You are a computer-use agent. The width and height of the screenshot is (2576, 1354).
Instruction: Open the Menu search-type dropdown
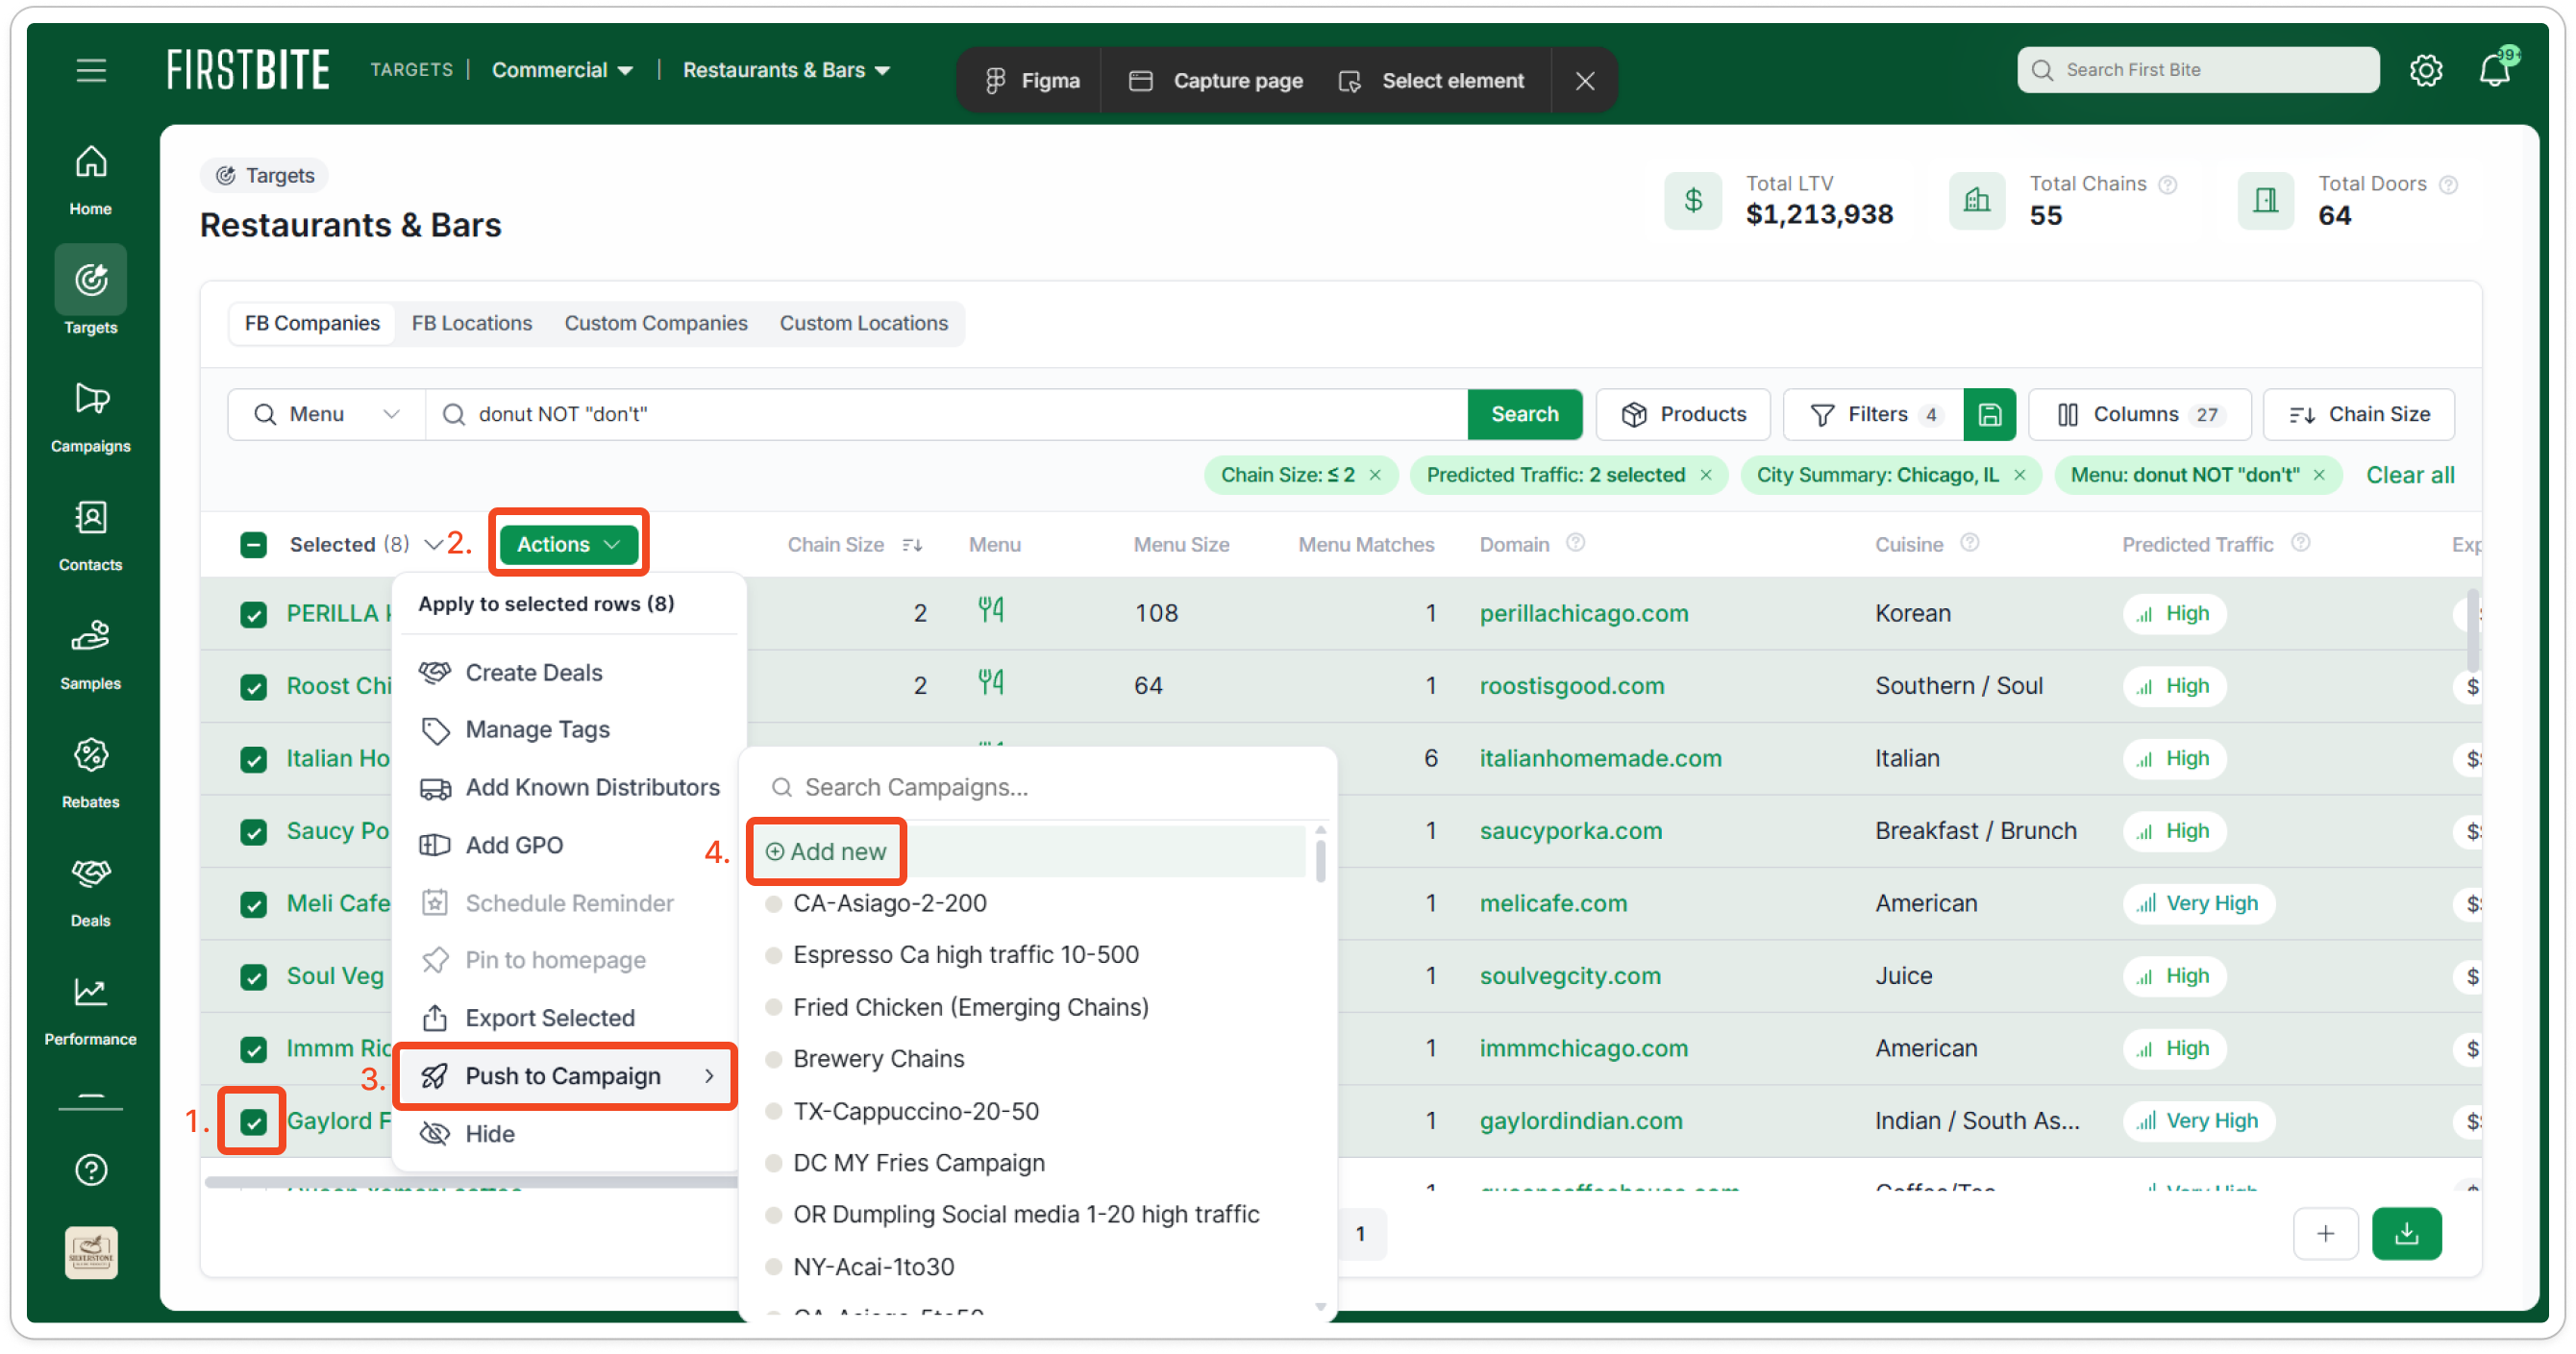click(327, 414)
